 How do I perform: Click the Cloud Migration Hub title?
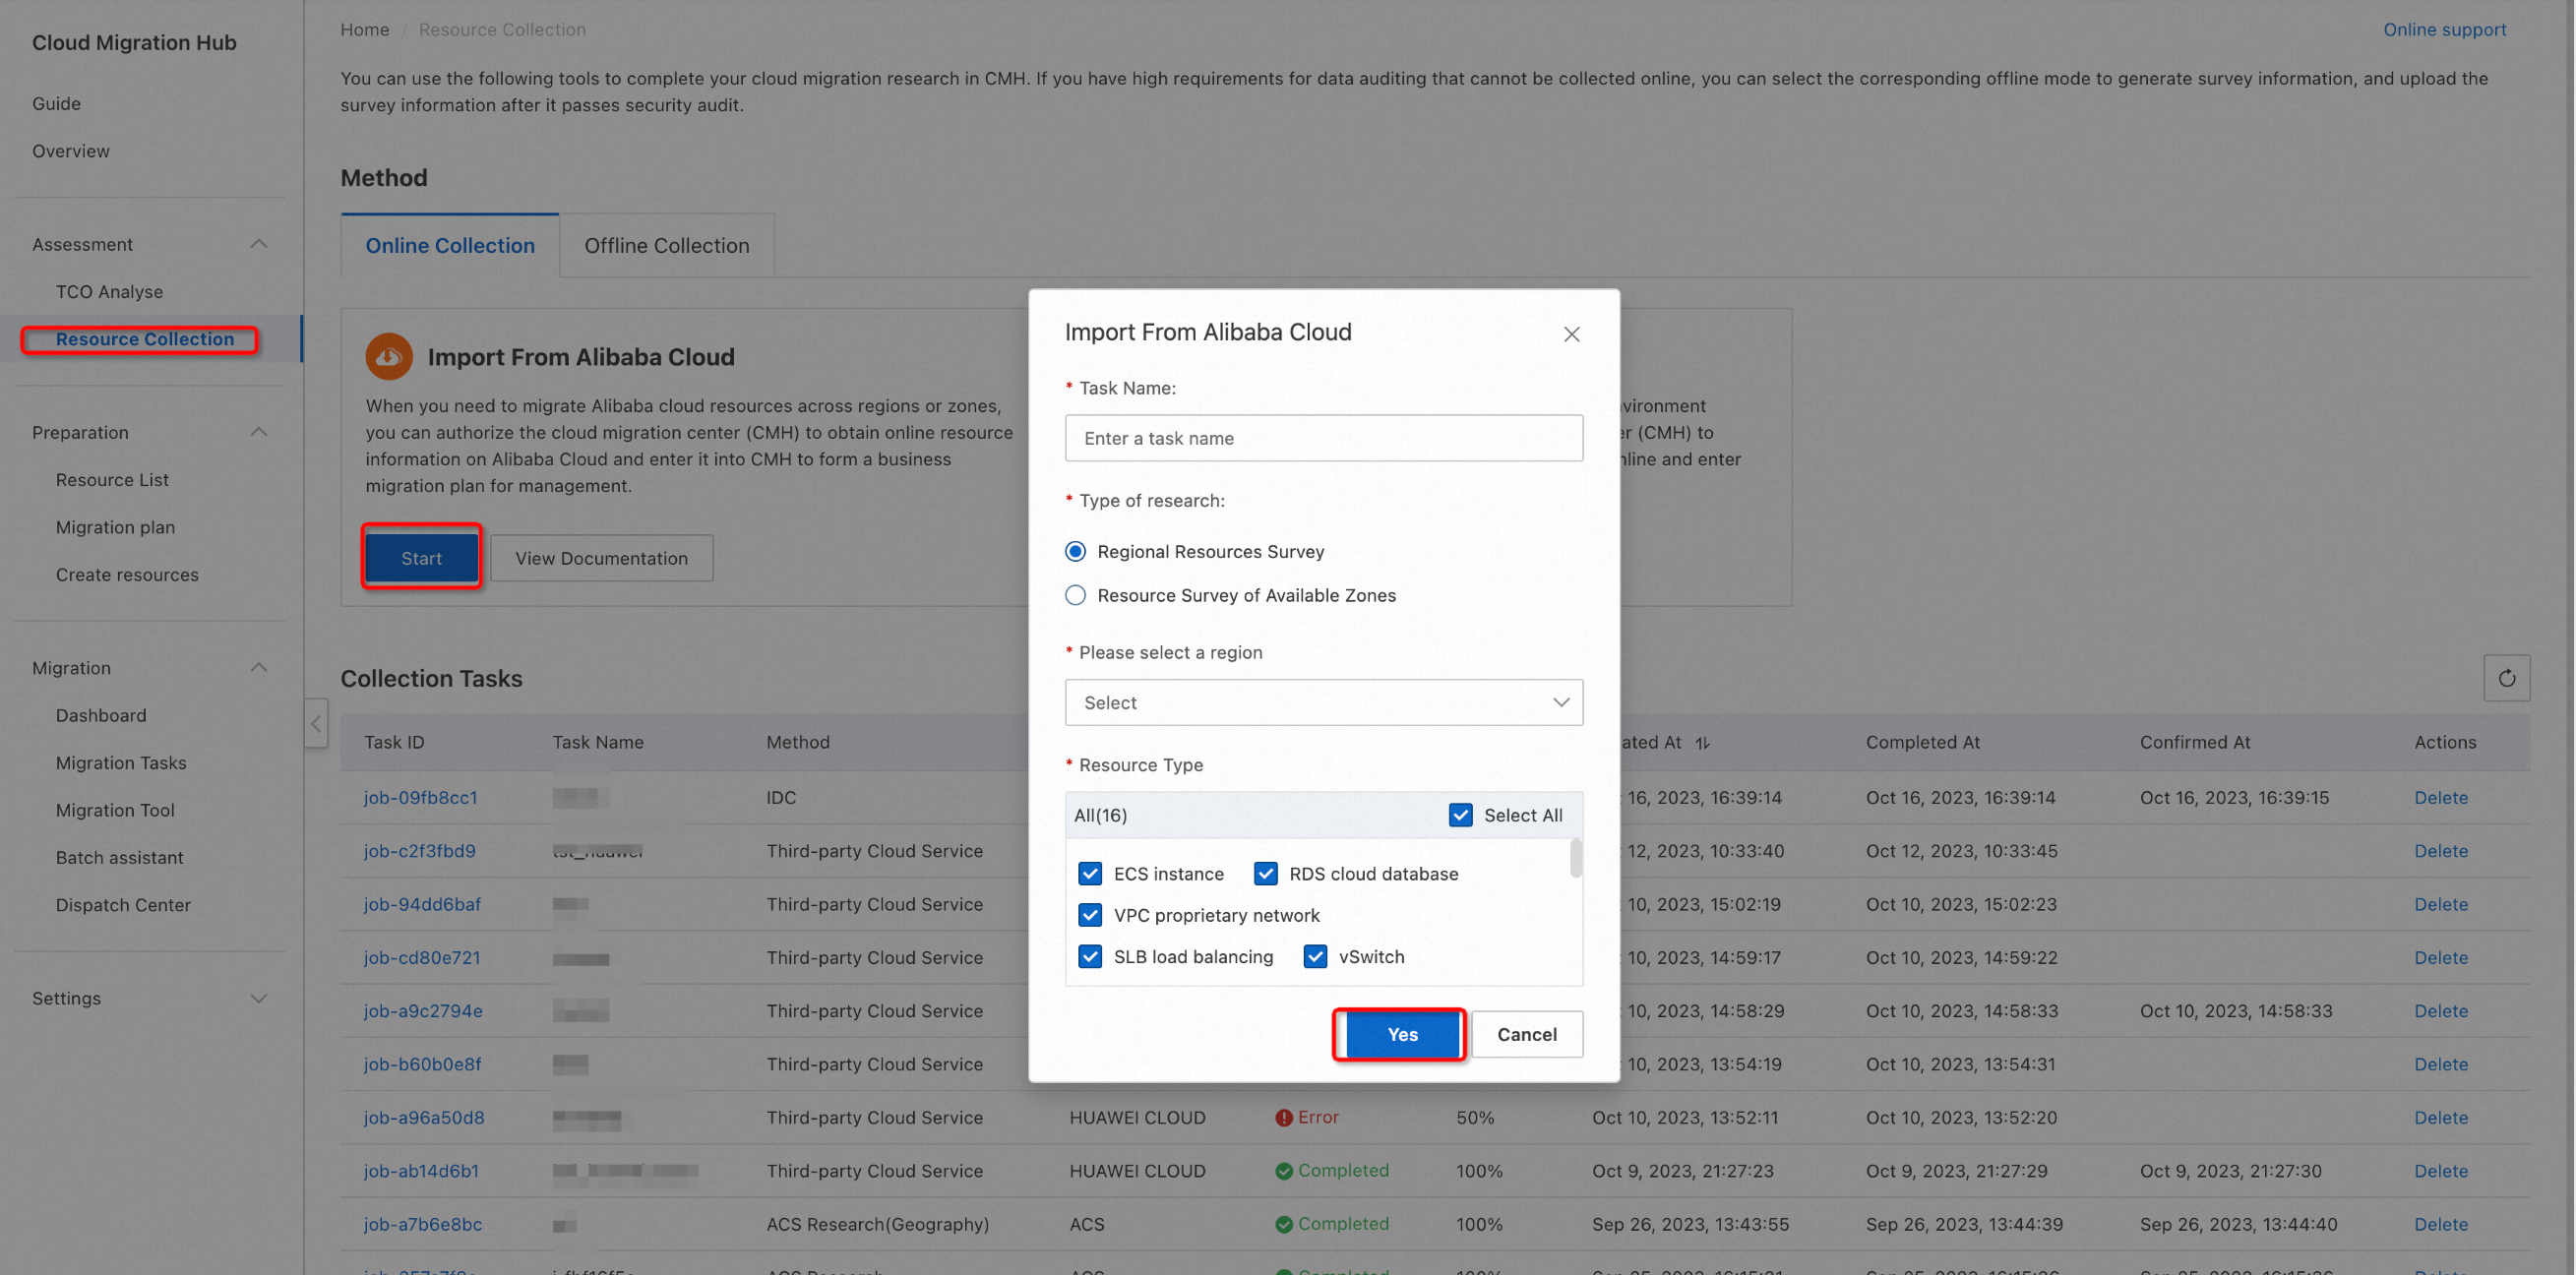[x=134, y=42]
